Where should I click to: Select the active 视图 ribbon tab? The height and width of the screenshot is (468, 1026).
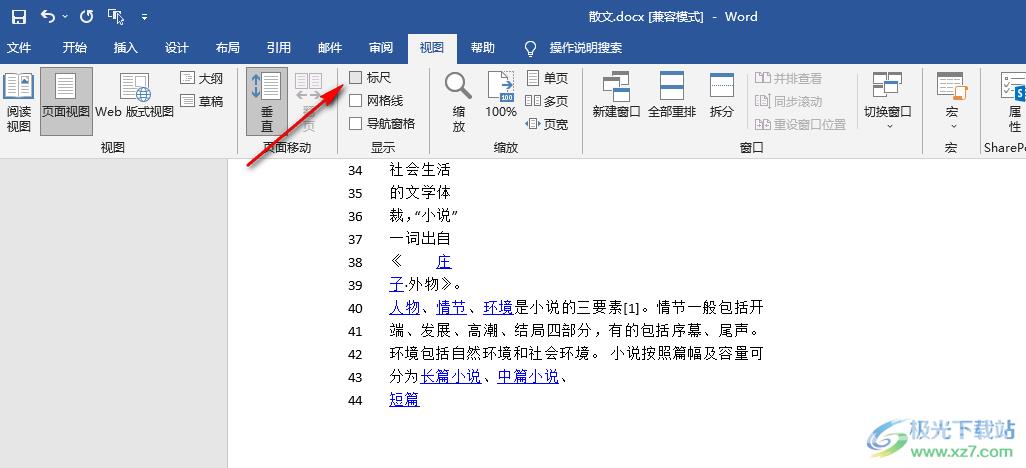[432, 48]
